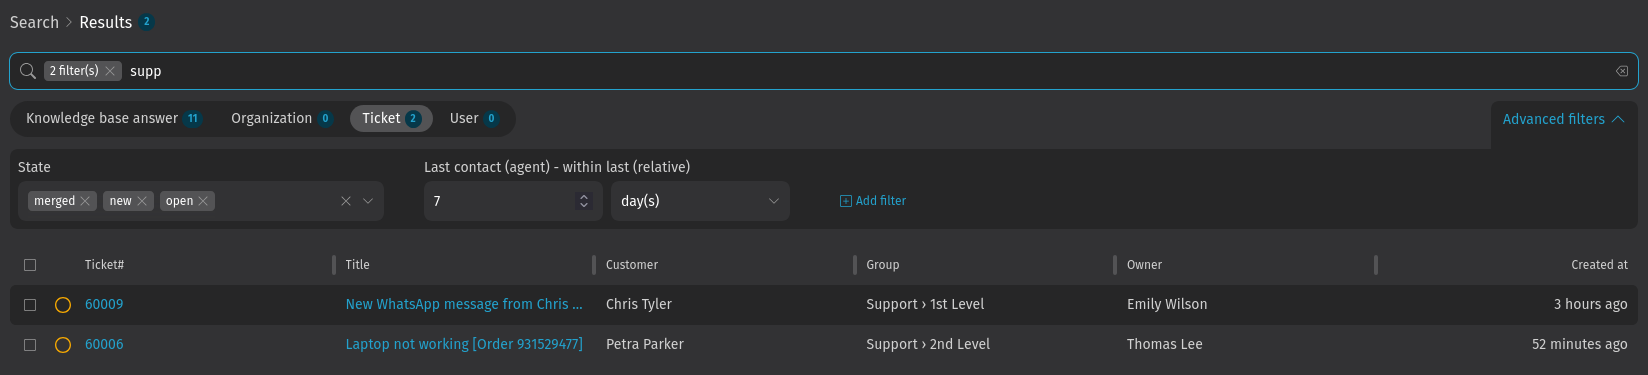1648x375 pixels.
Task: Click the magnifier search icon
Action: pos(28,71)
